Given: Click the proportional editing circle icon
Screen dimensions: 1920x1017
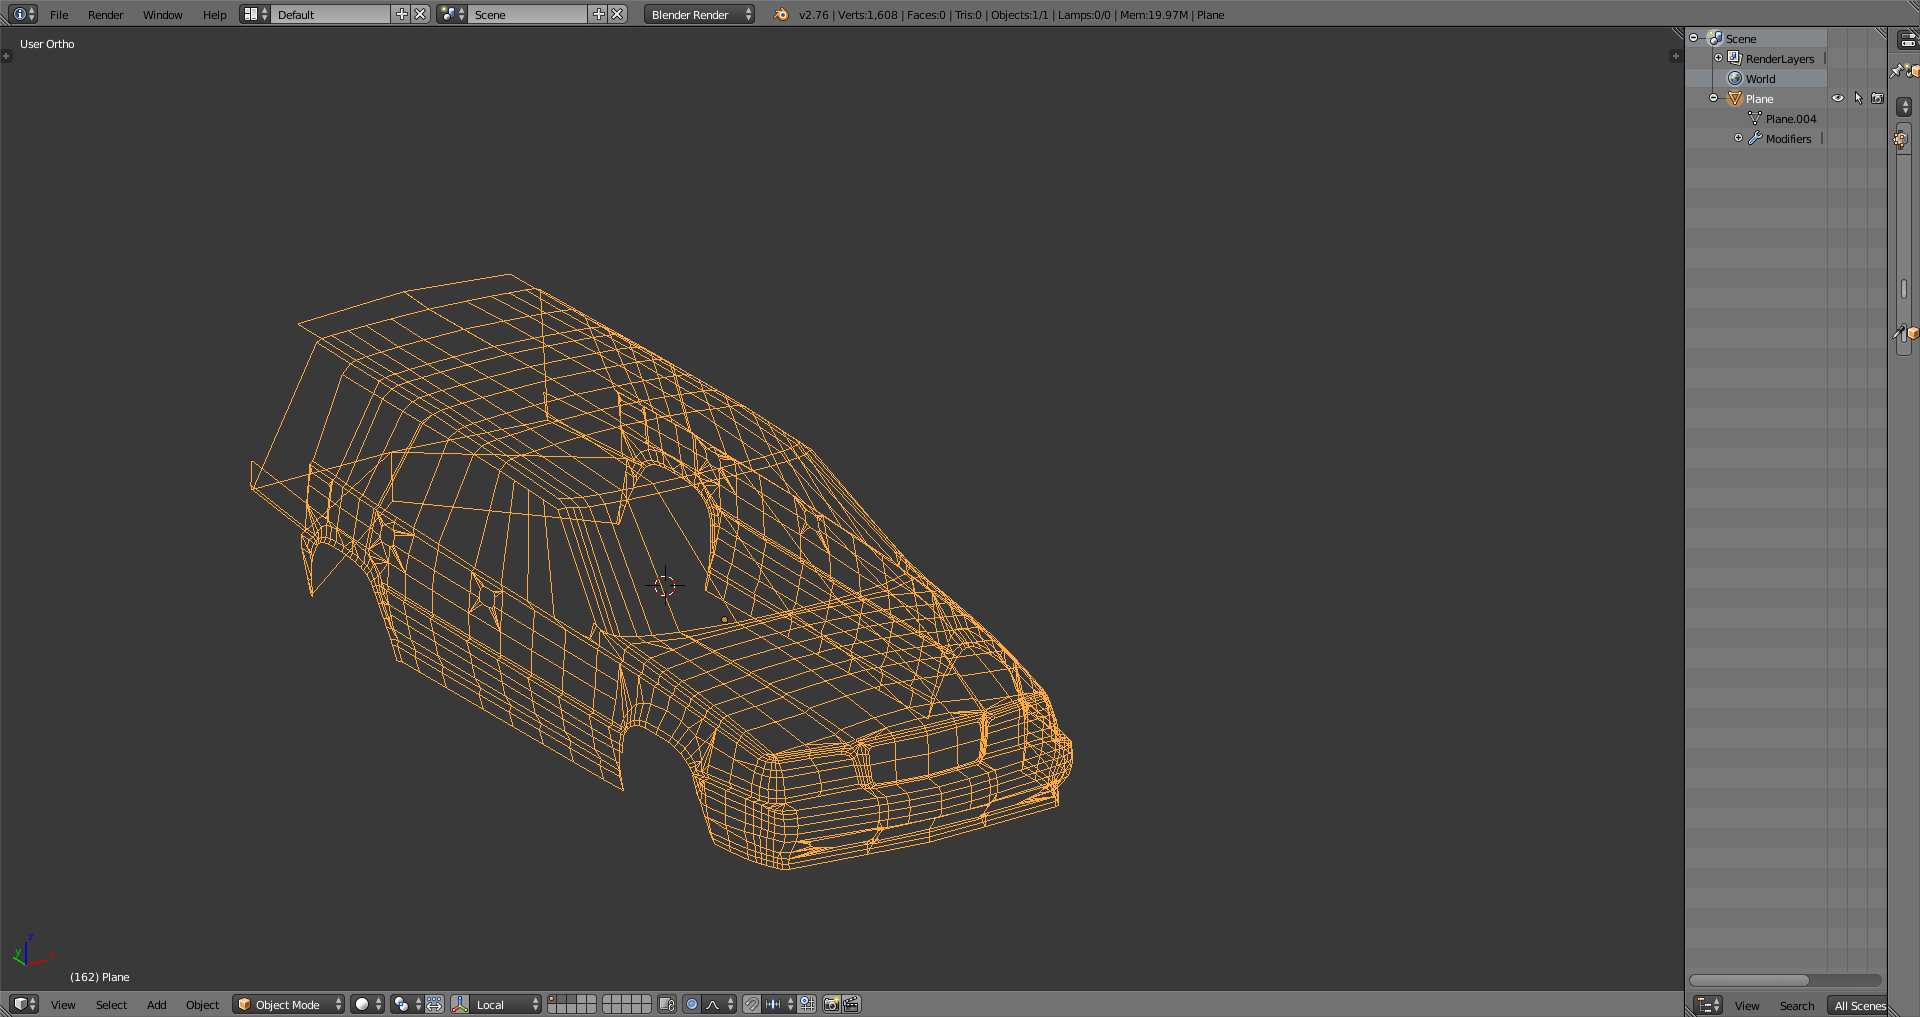Looking at the screenshot, I should 692,1004.
